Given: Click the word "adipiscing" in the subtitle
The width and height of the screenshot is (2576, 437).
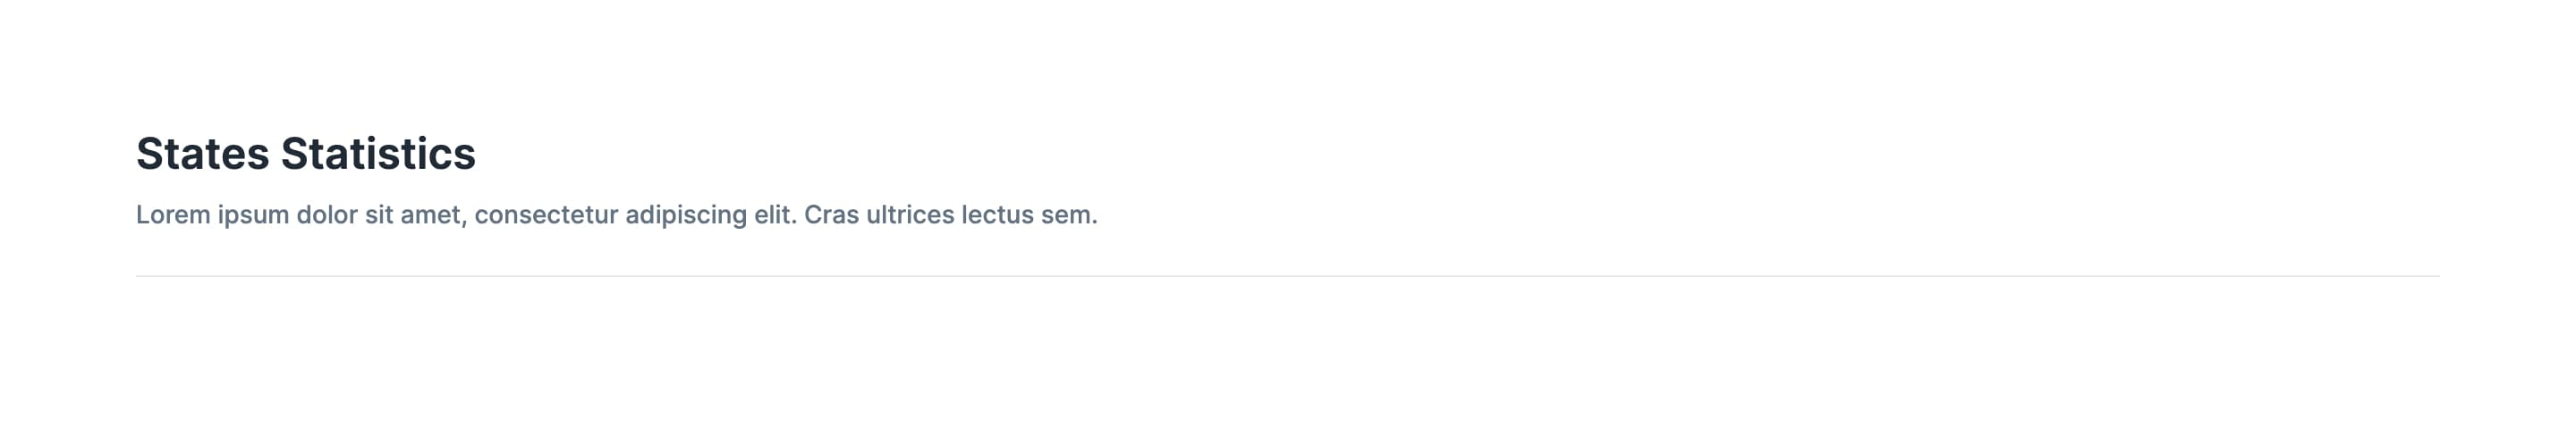Looking at the screenshot, I should 686,216.
